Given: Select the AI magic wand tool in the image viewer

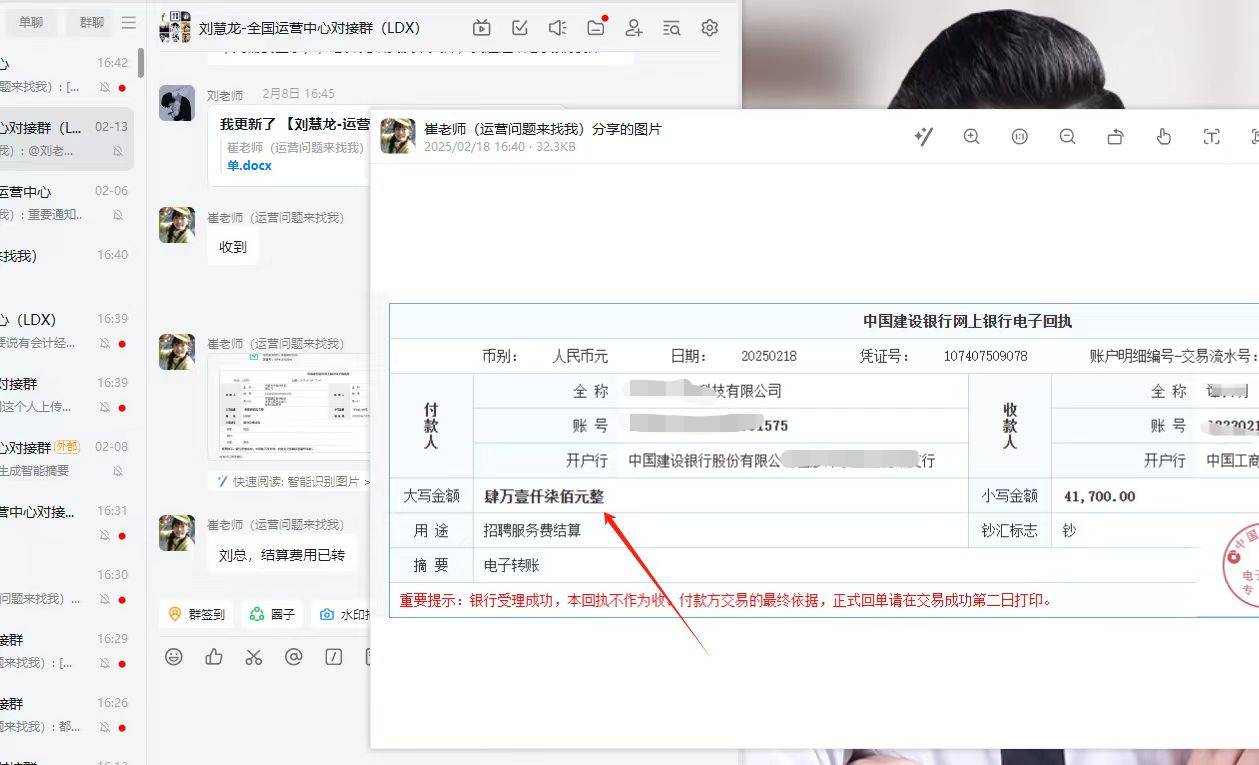Looking at the screenshot, I should (924, 137).
